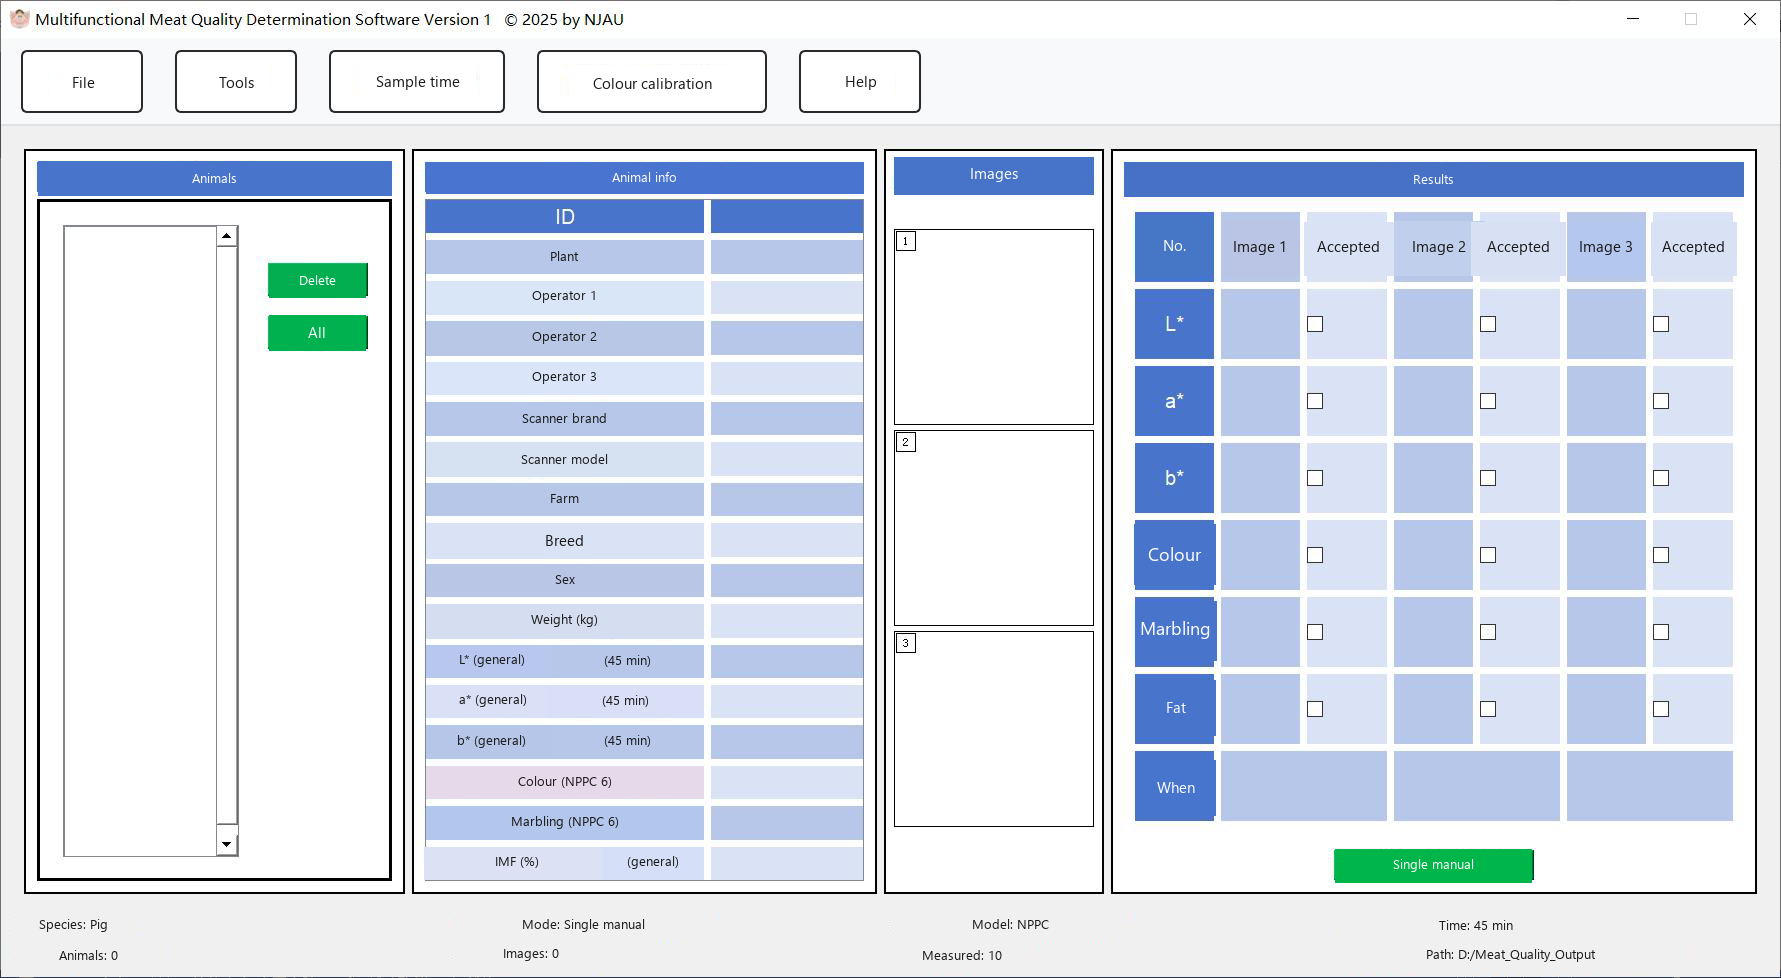
Task: Tick b* Accepted checkbox for Image 1
Action: coord(1315,478)
